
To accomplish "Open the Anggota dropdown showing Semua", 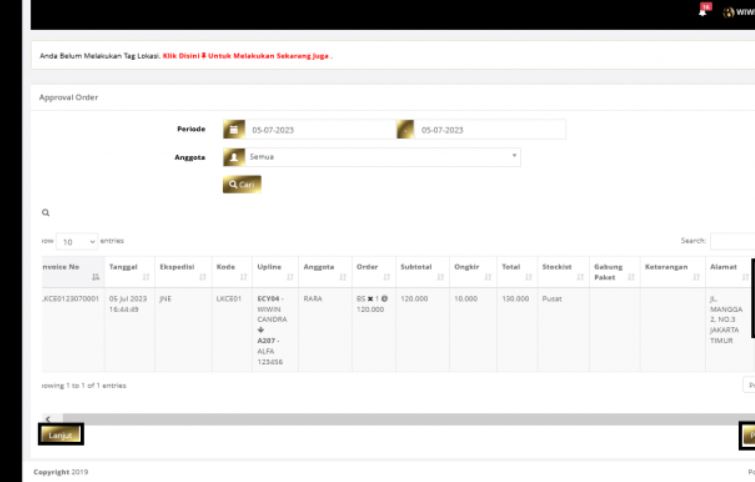I will (380, 157).
